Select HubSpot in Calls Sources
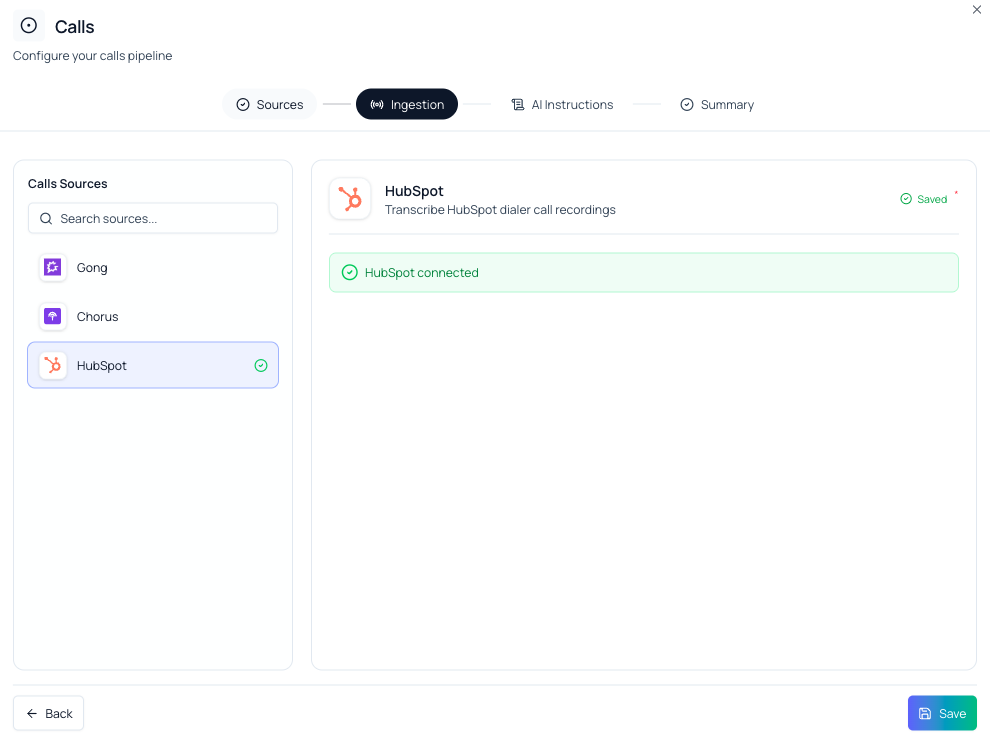 [x=153, y=365]
